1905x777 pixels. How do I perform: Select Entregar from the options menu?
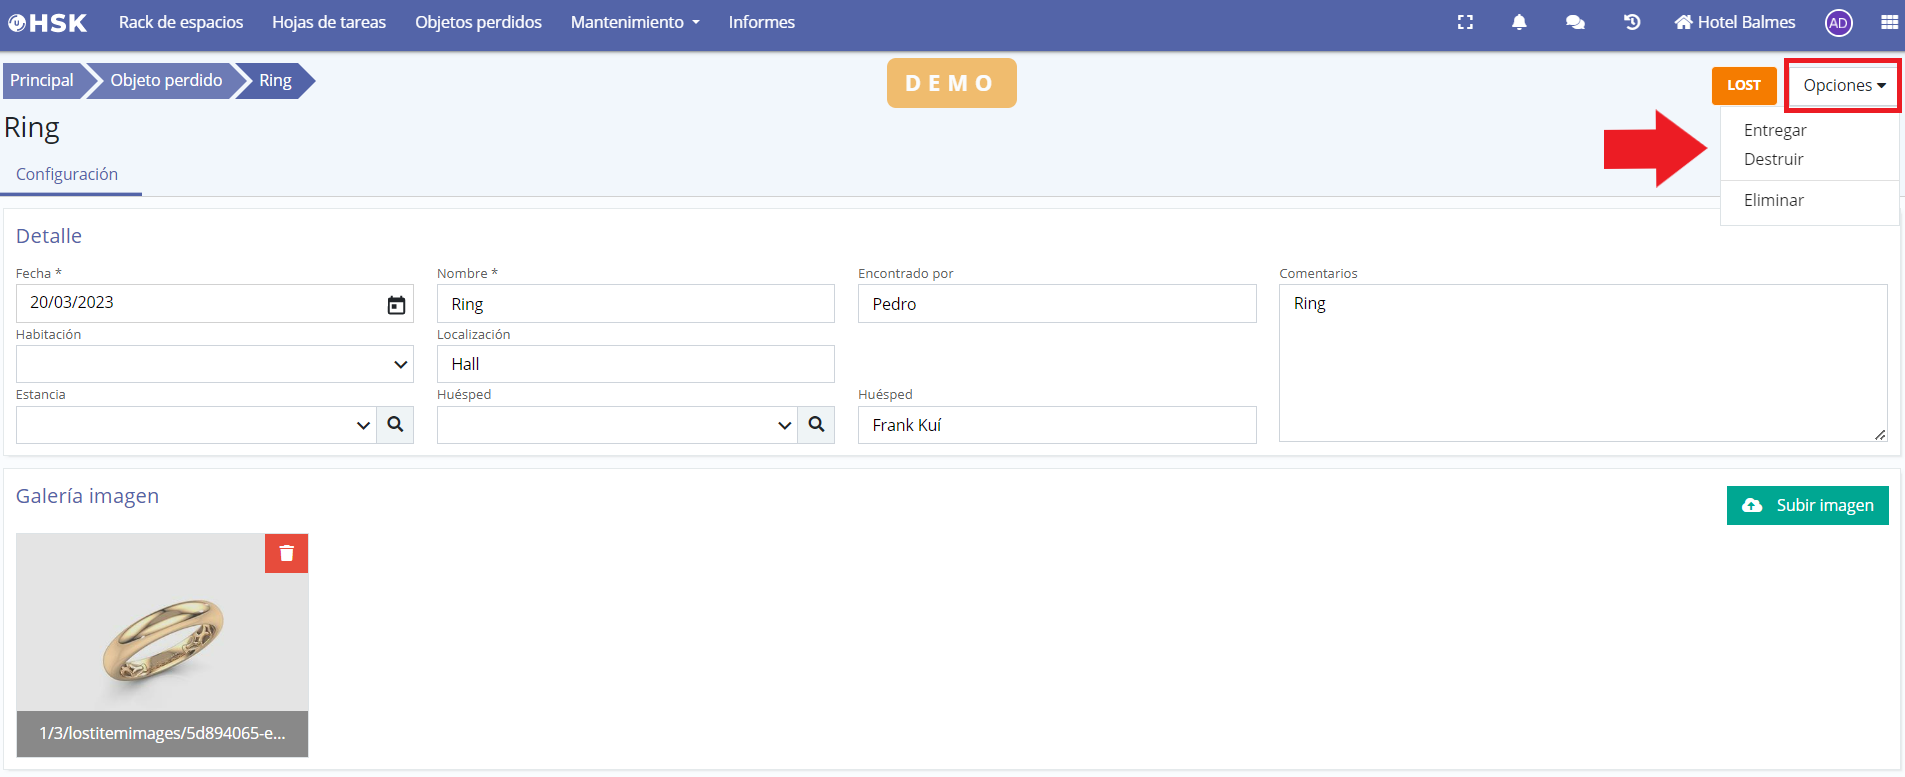click(1775, 130)
